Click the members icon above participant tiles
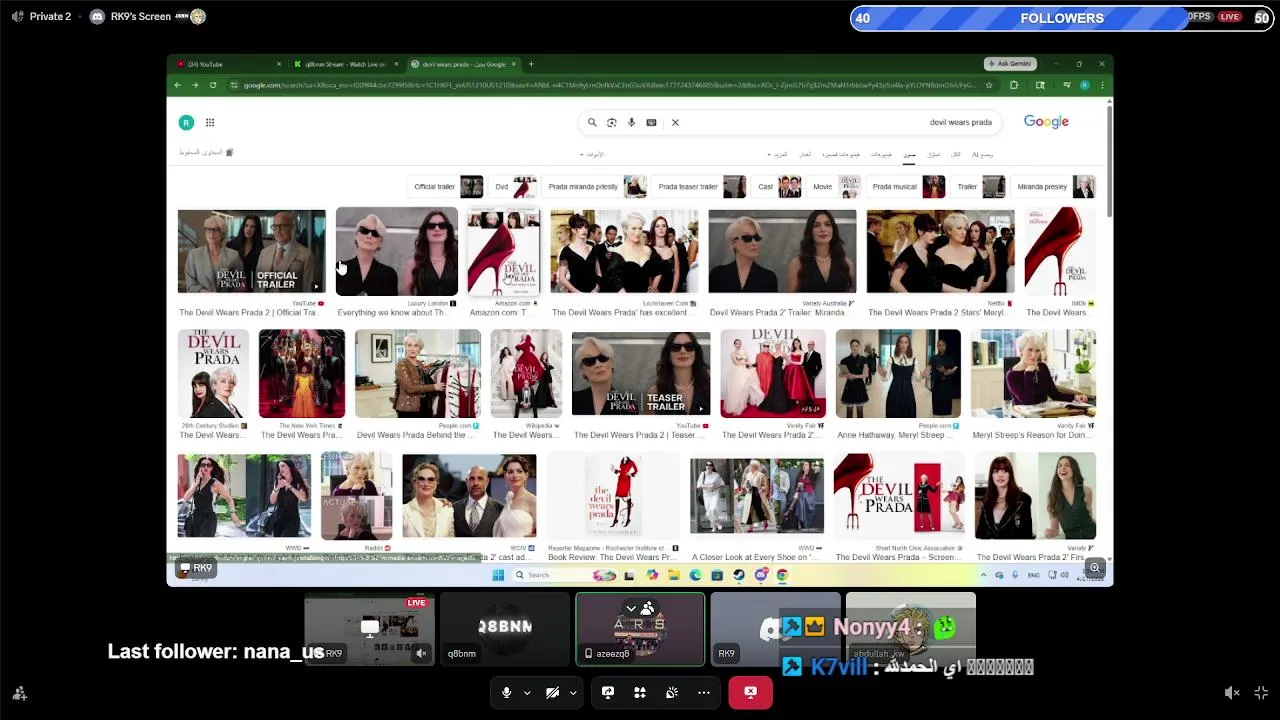This screenshot has height=720, width=1280. tap(648, 607)
